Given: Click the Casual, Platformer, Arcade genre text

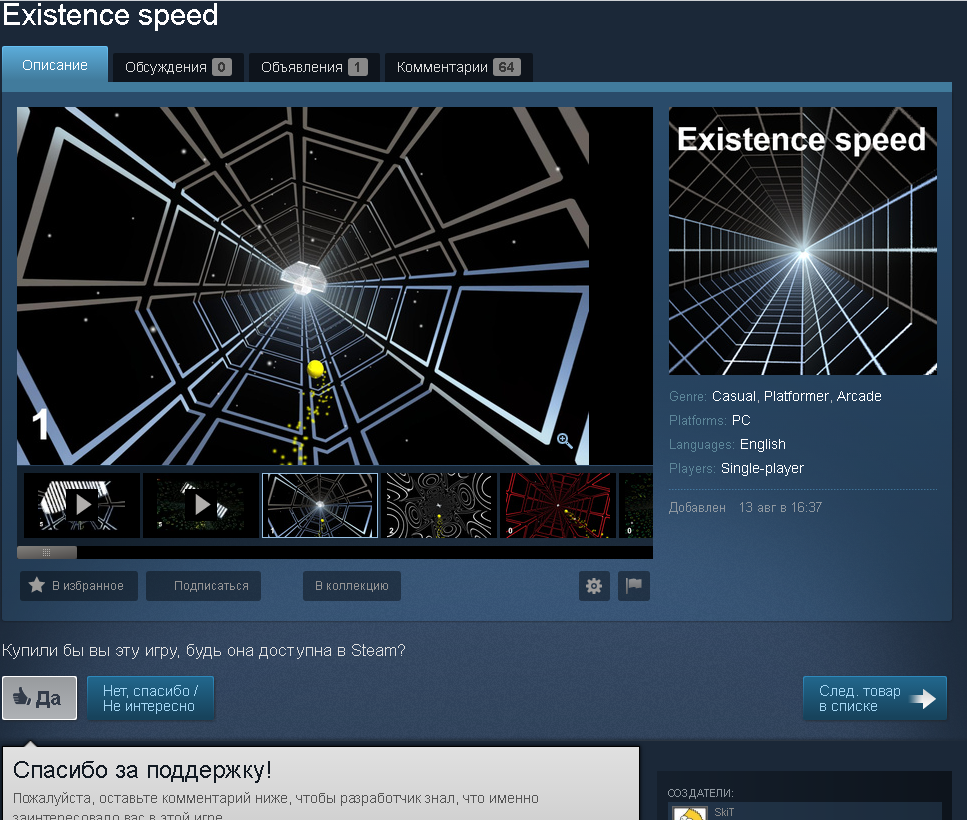Looking at the screenshot, I should coord(797,396).
